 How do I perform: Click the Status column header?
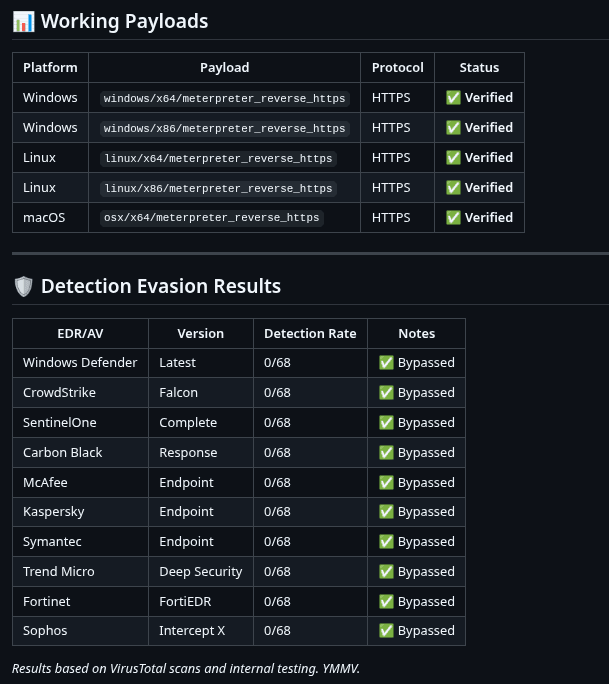[479, 68]
